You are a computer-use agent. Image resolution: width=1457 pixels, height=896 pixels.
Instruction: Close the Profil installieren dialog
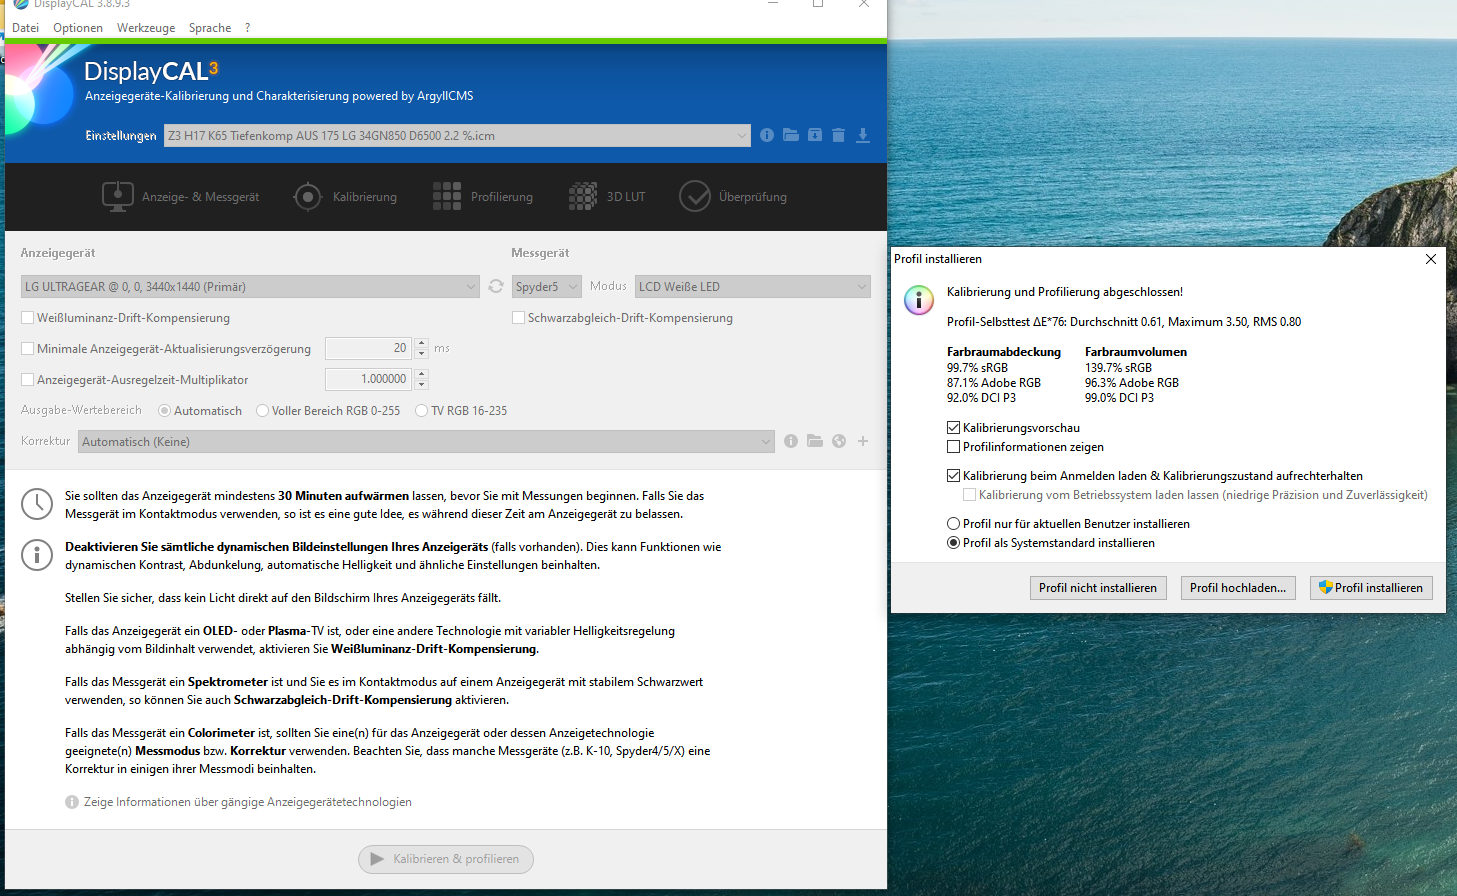tap(1431, 259)
